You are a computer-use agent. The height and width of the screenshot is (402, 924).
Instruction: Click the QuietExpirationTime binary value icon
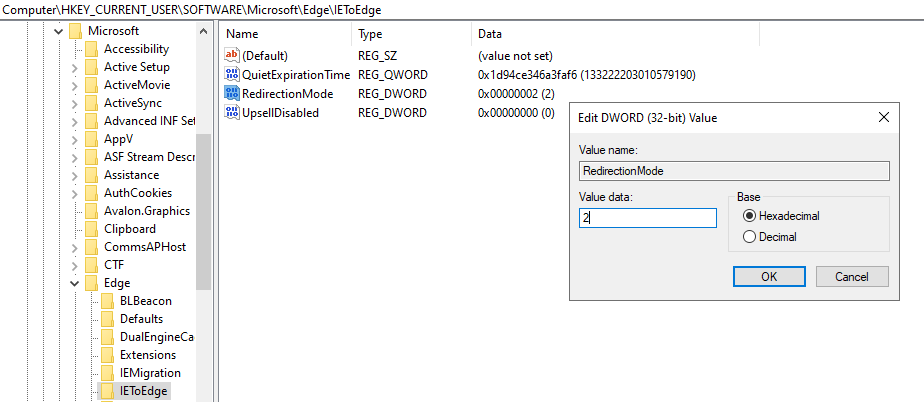[x=232, y=75]
